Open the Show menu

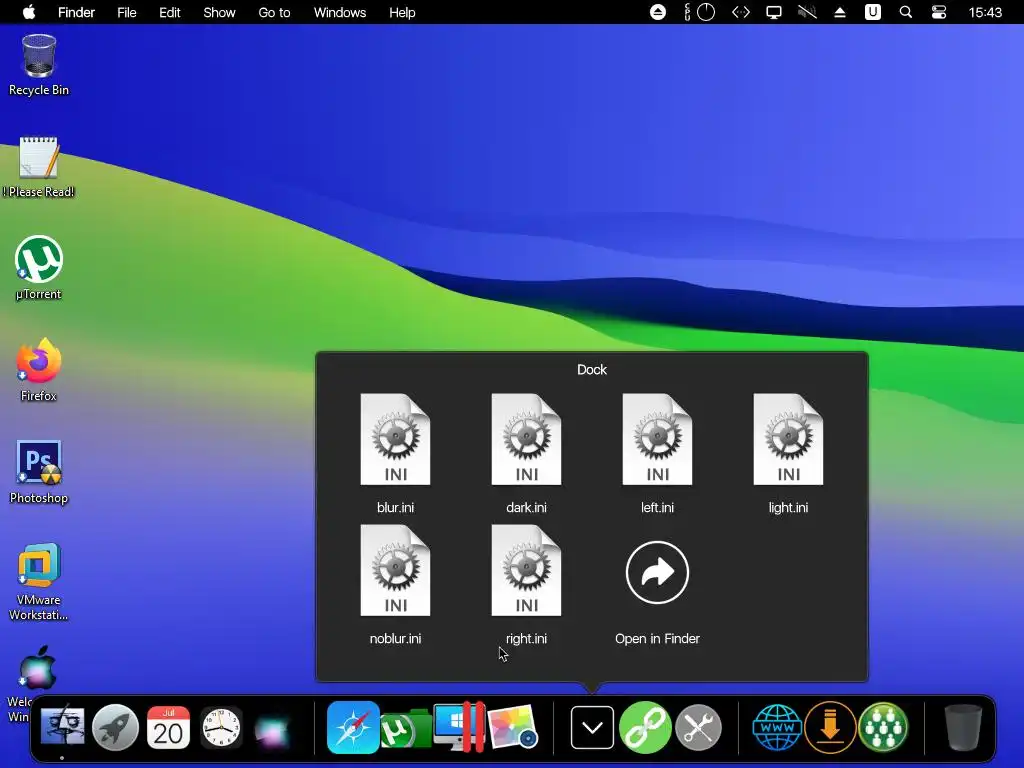(x=219, y=12)
